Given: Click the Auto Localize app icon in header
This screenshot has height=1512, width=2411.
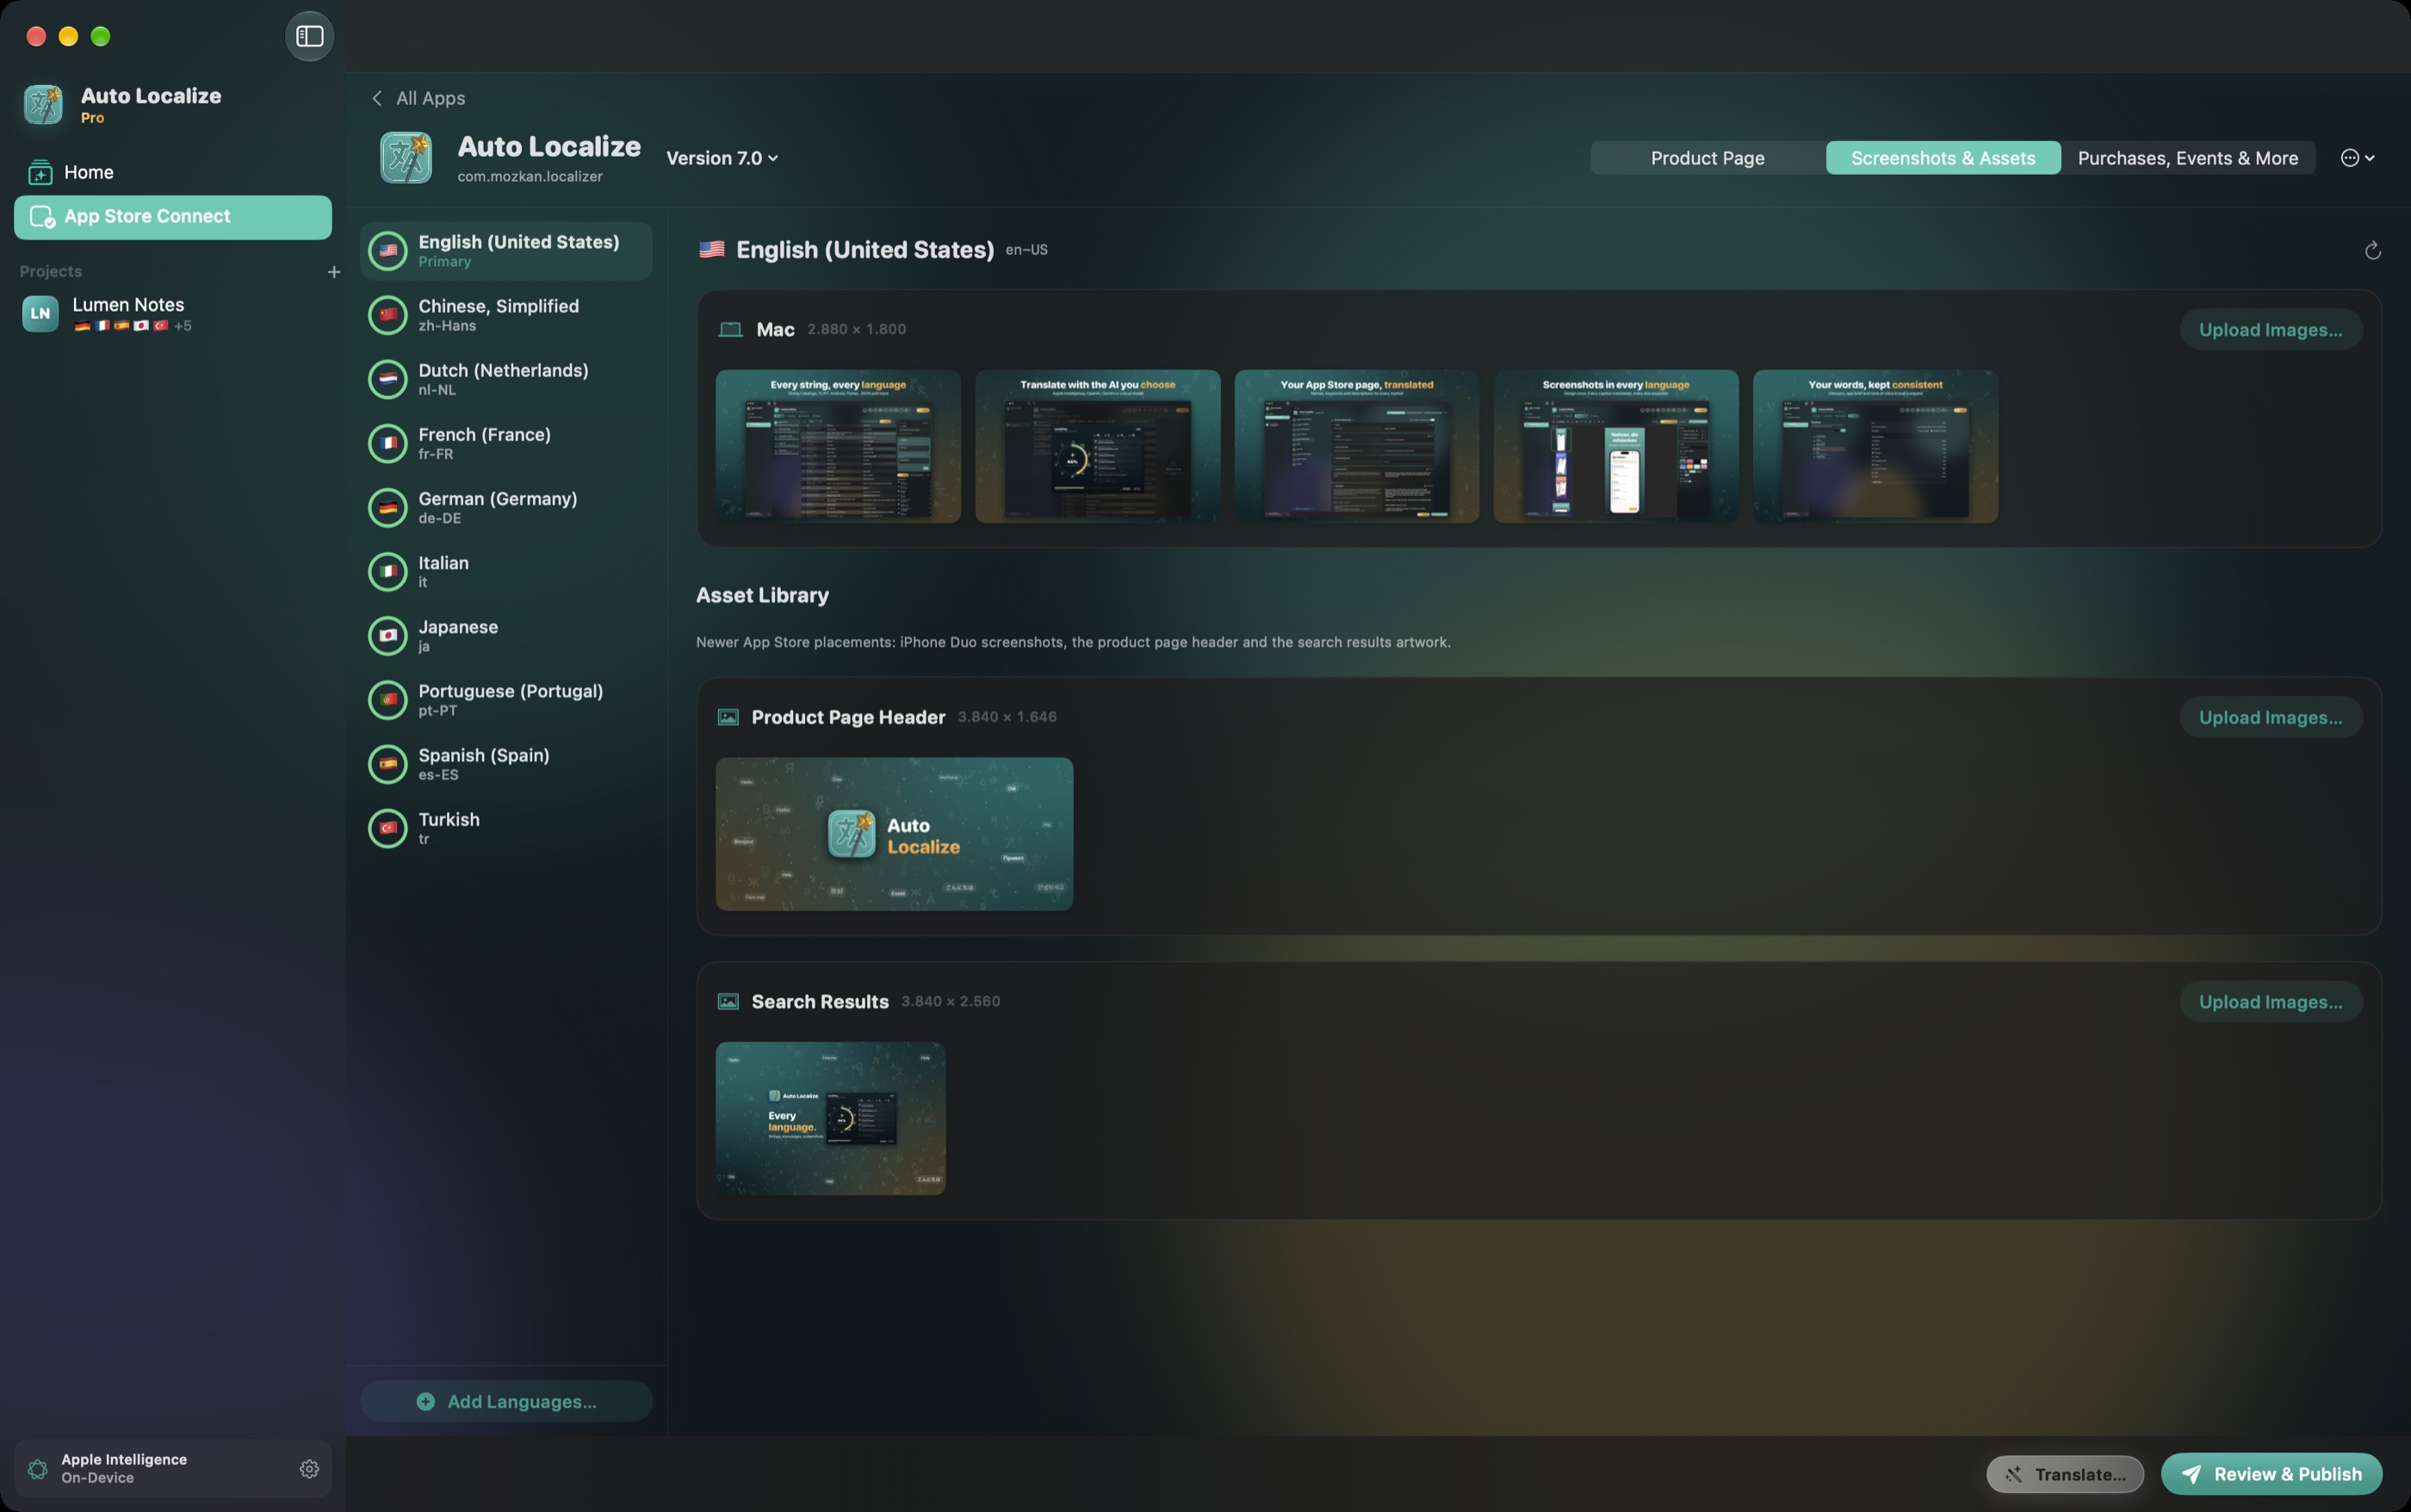Looking at the screenshot, I should click(x=406, y=158).
